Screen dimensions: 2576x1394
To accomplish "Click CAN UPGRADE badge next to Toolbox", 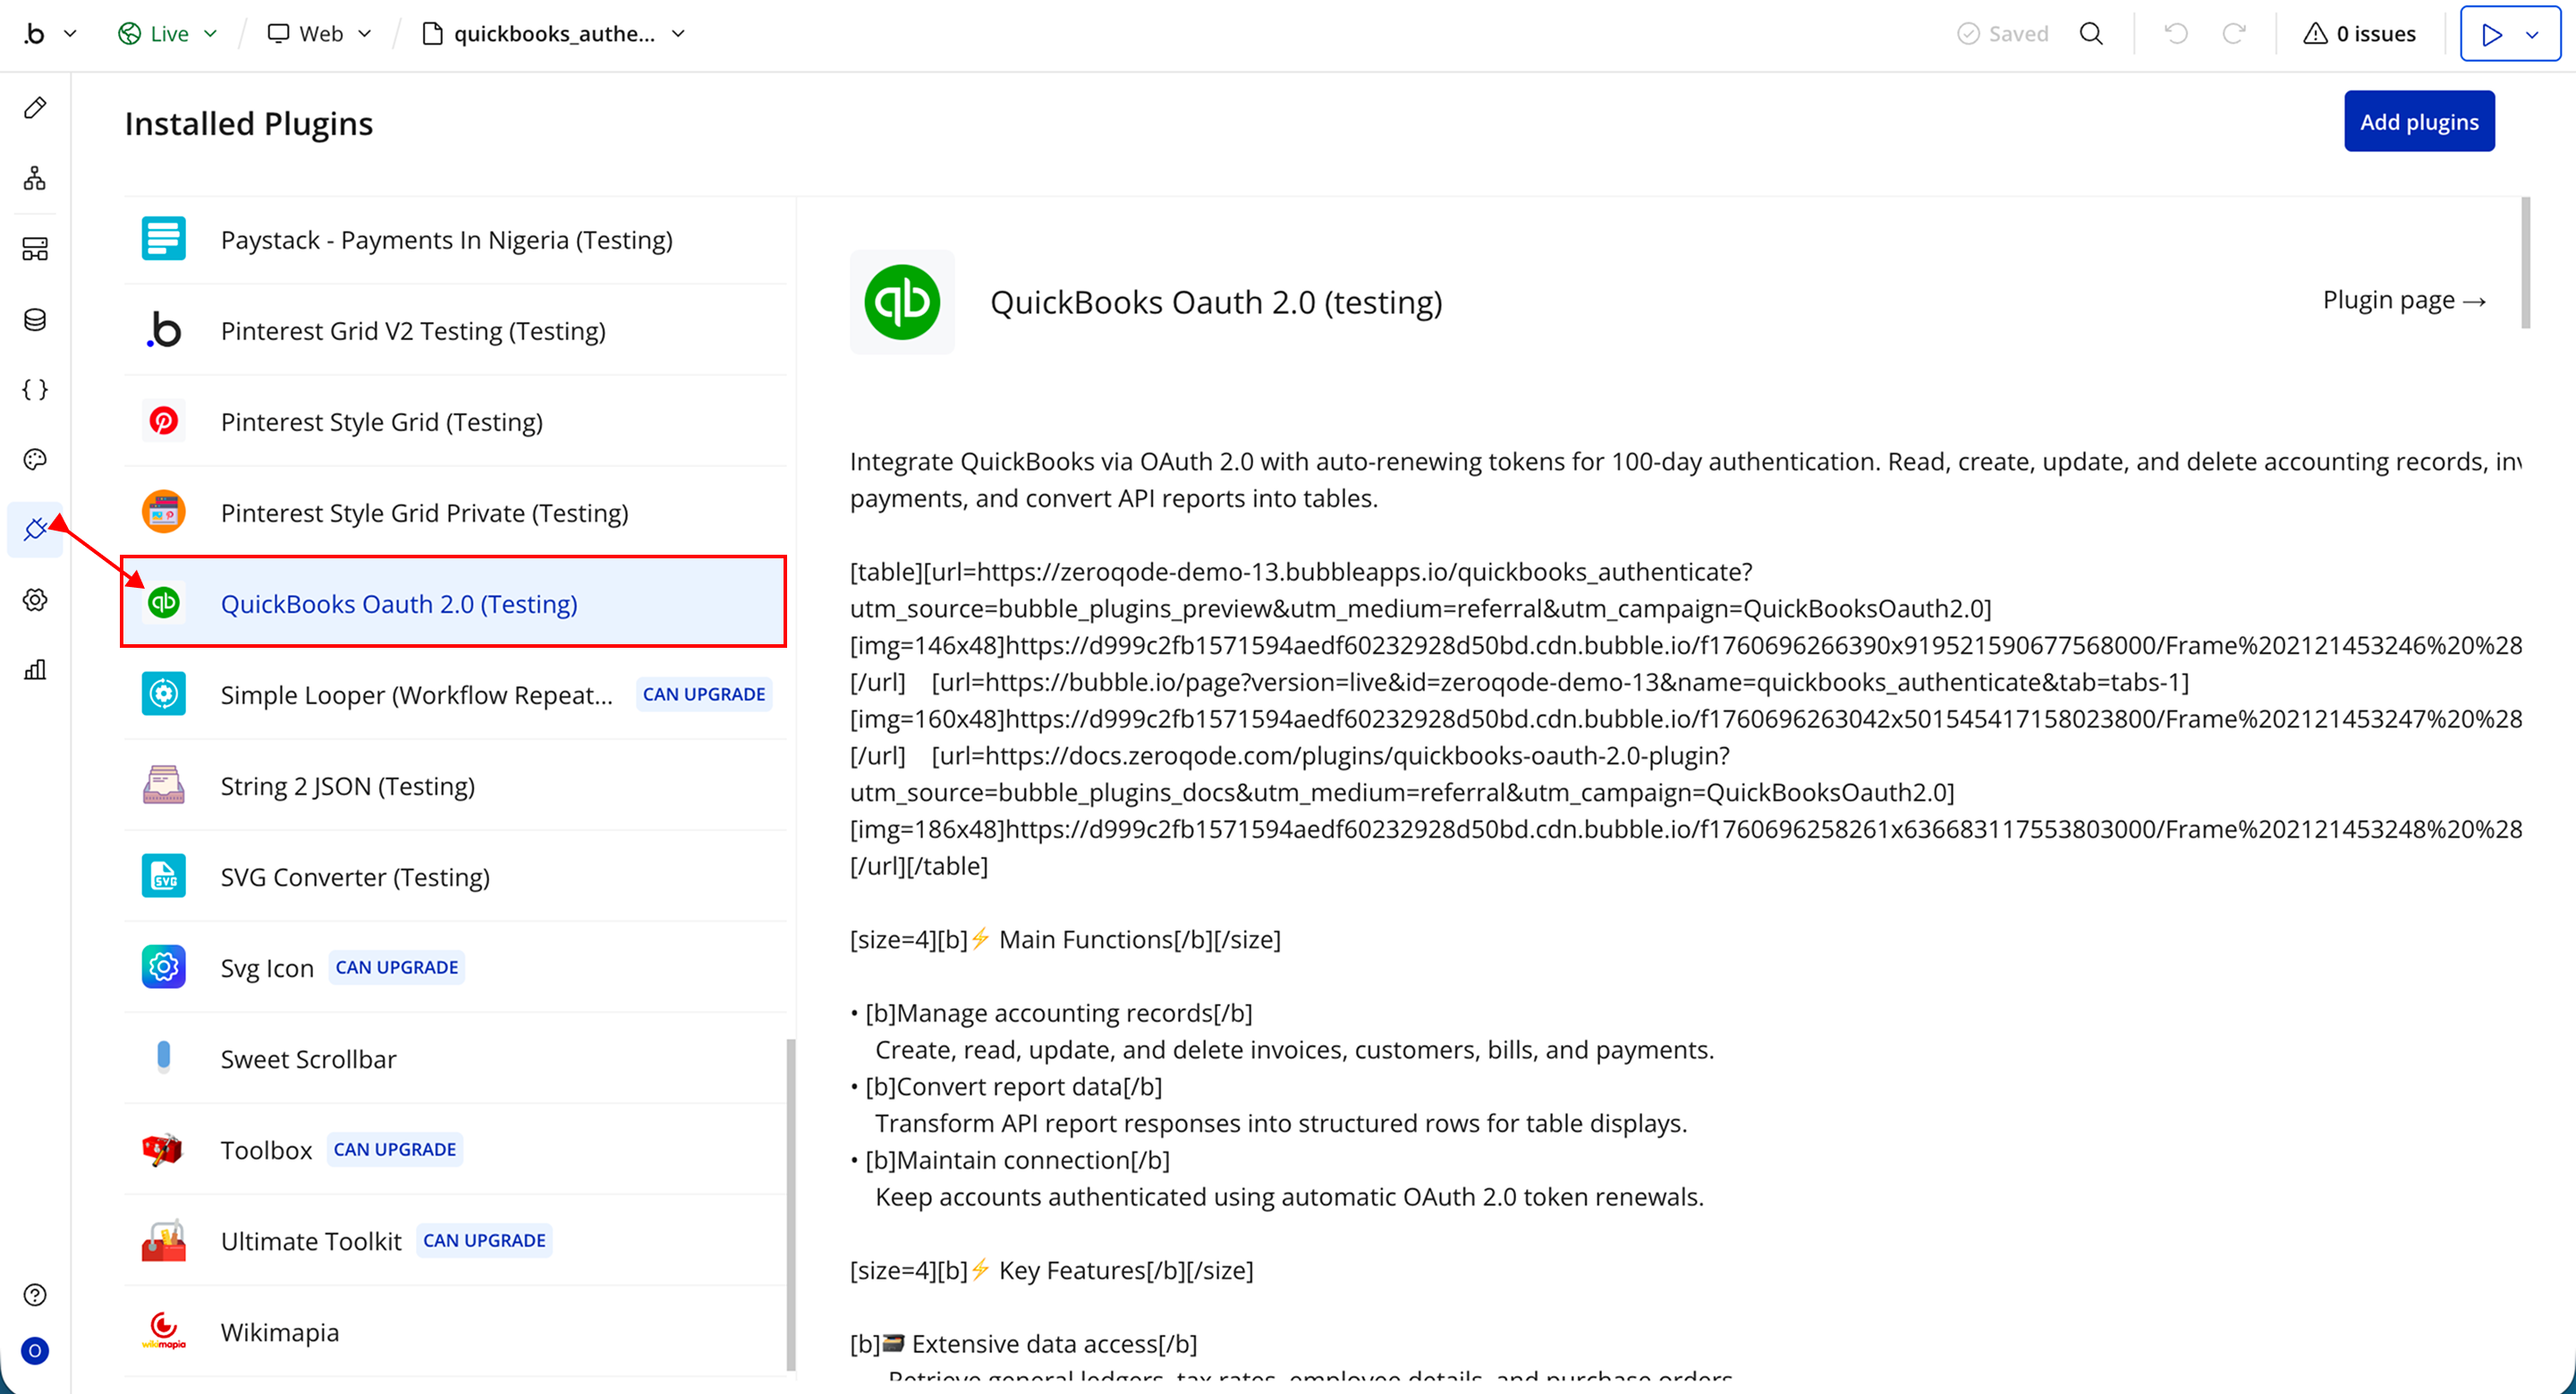I will pyautogui.click(x=394, y=1150).
